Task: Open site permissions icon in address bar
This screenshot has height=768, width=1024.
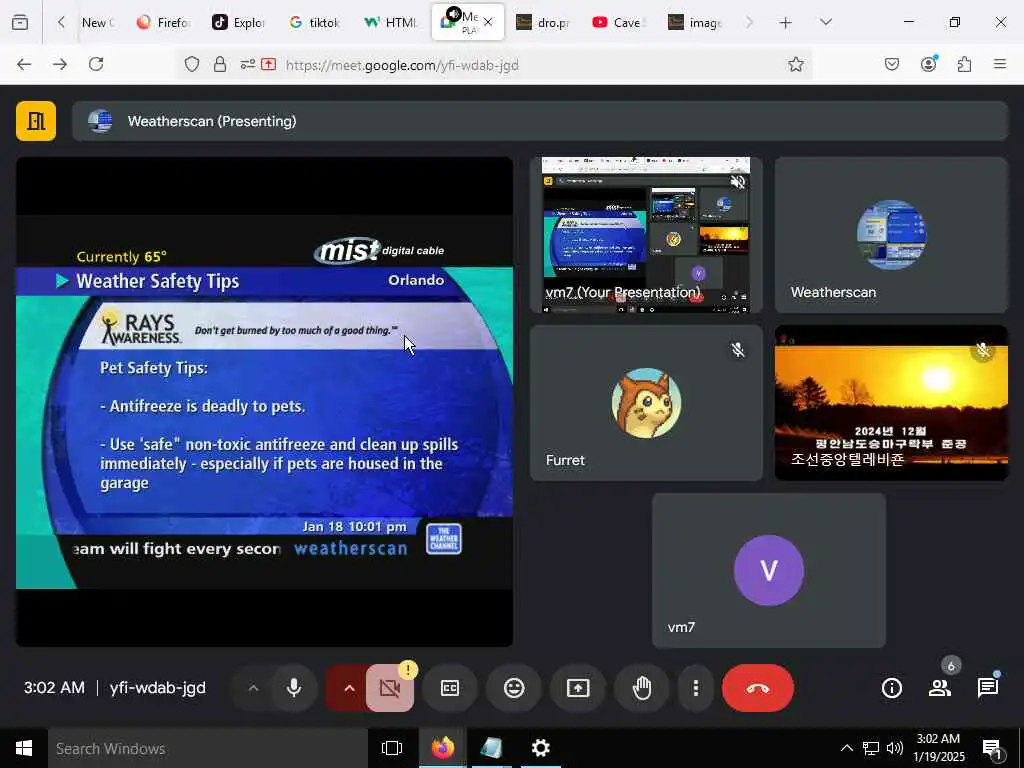Action: pyautogui.click(x=248, y=64)
